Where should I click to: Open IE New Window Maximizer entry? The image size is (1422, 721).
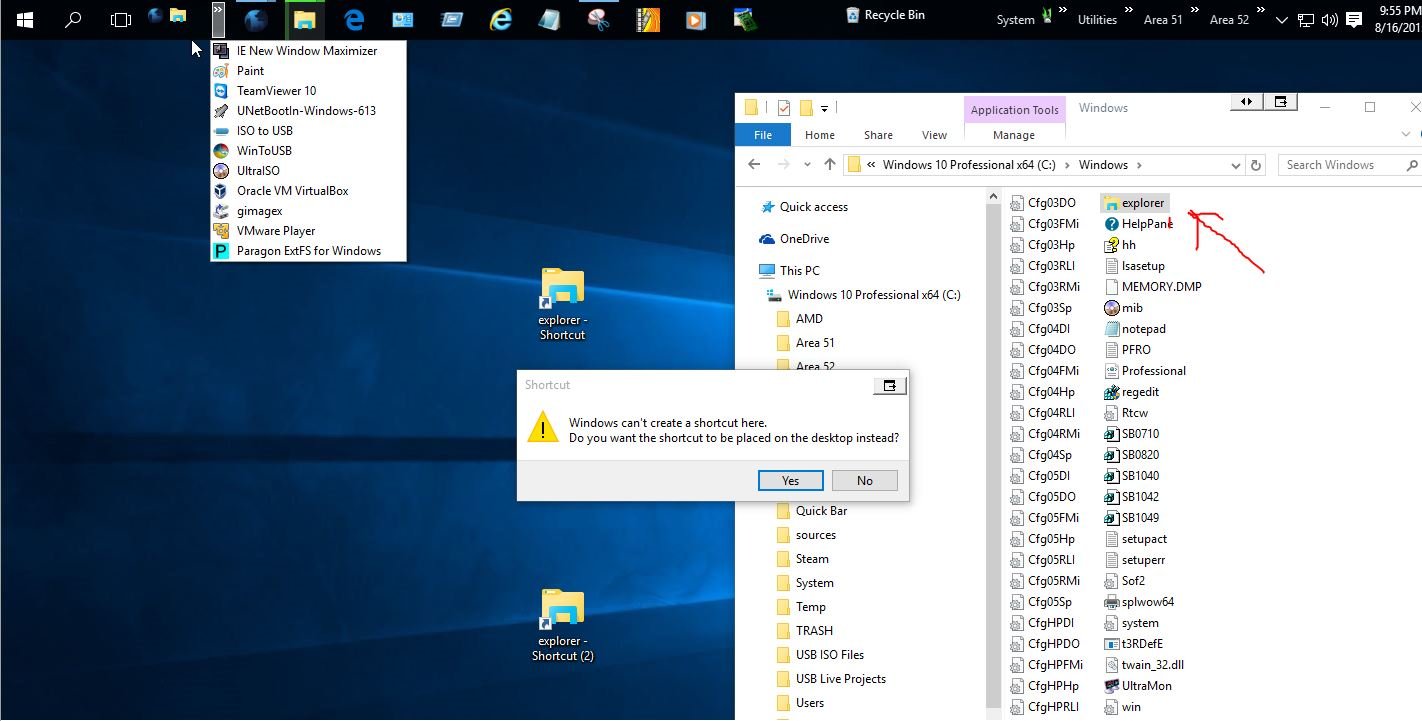click(x=308, y=51)
